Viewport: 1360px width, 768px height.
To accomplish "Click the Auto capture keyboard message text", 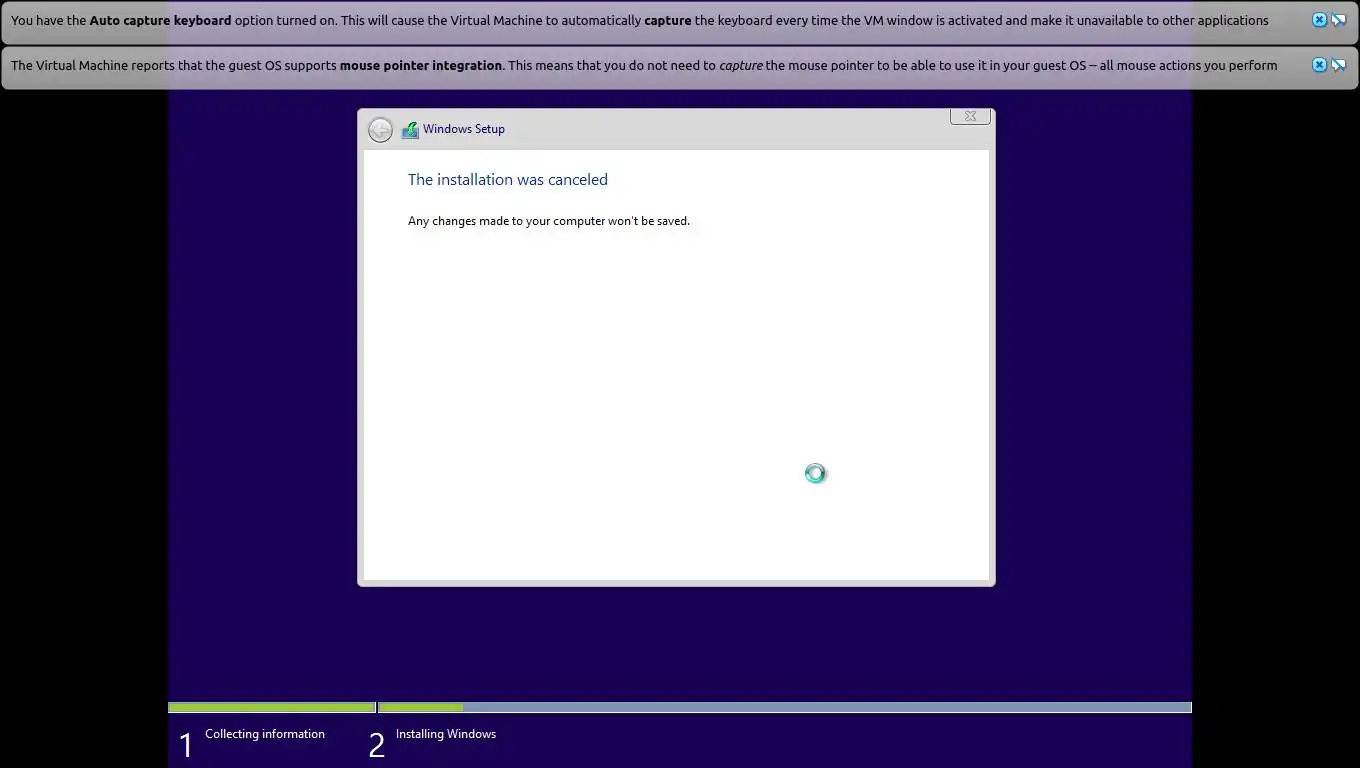I will click(640, 20).
